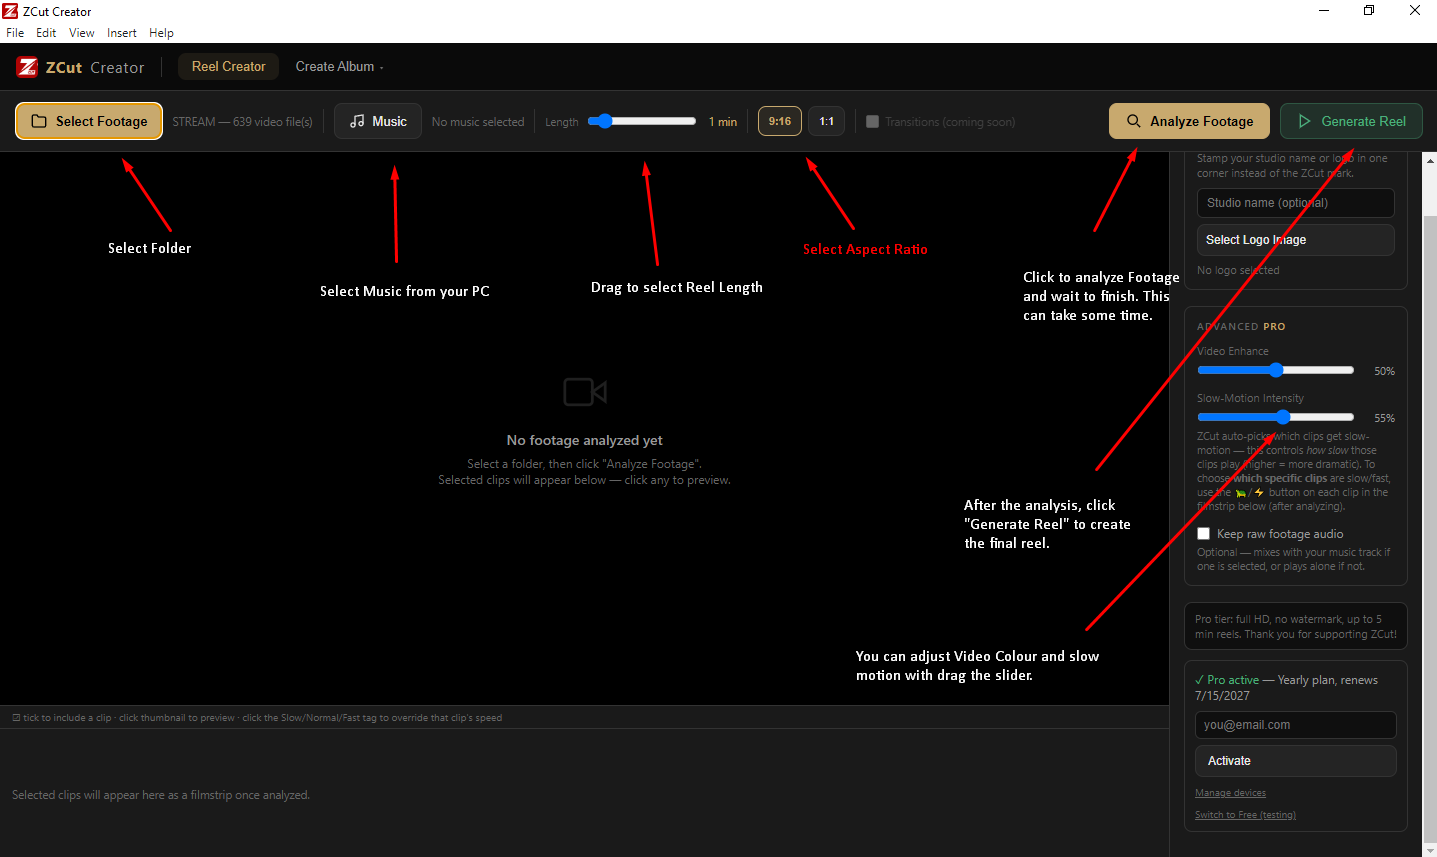Switch to the Reel Creator tab
Viewport: 1437px width, 857px height.
[228, 67]
